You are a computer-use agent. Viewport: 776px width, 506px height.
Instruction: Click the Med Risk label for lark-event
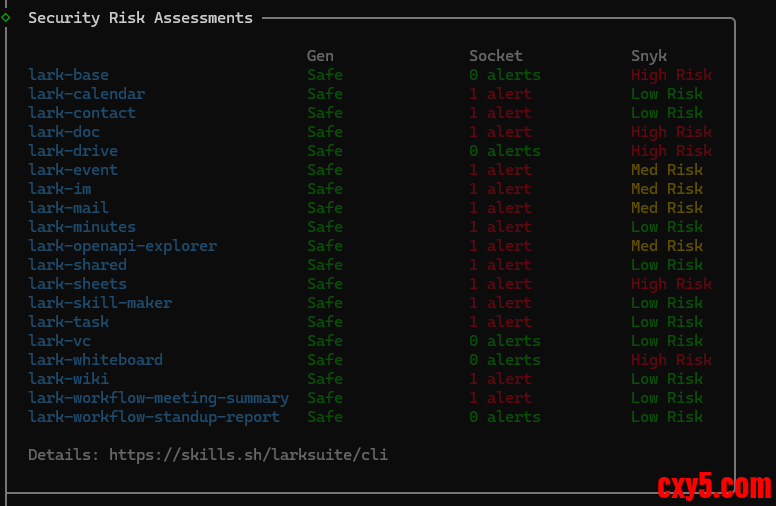point(666,170)
